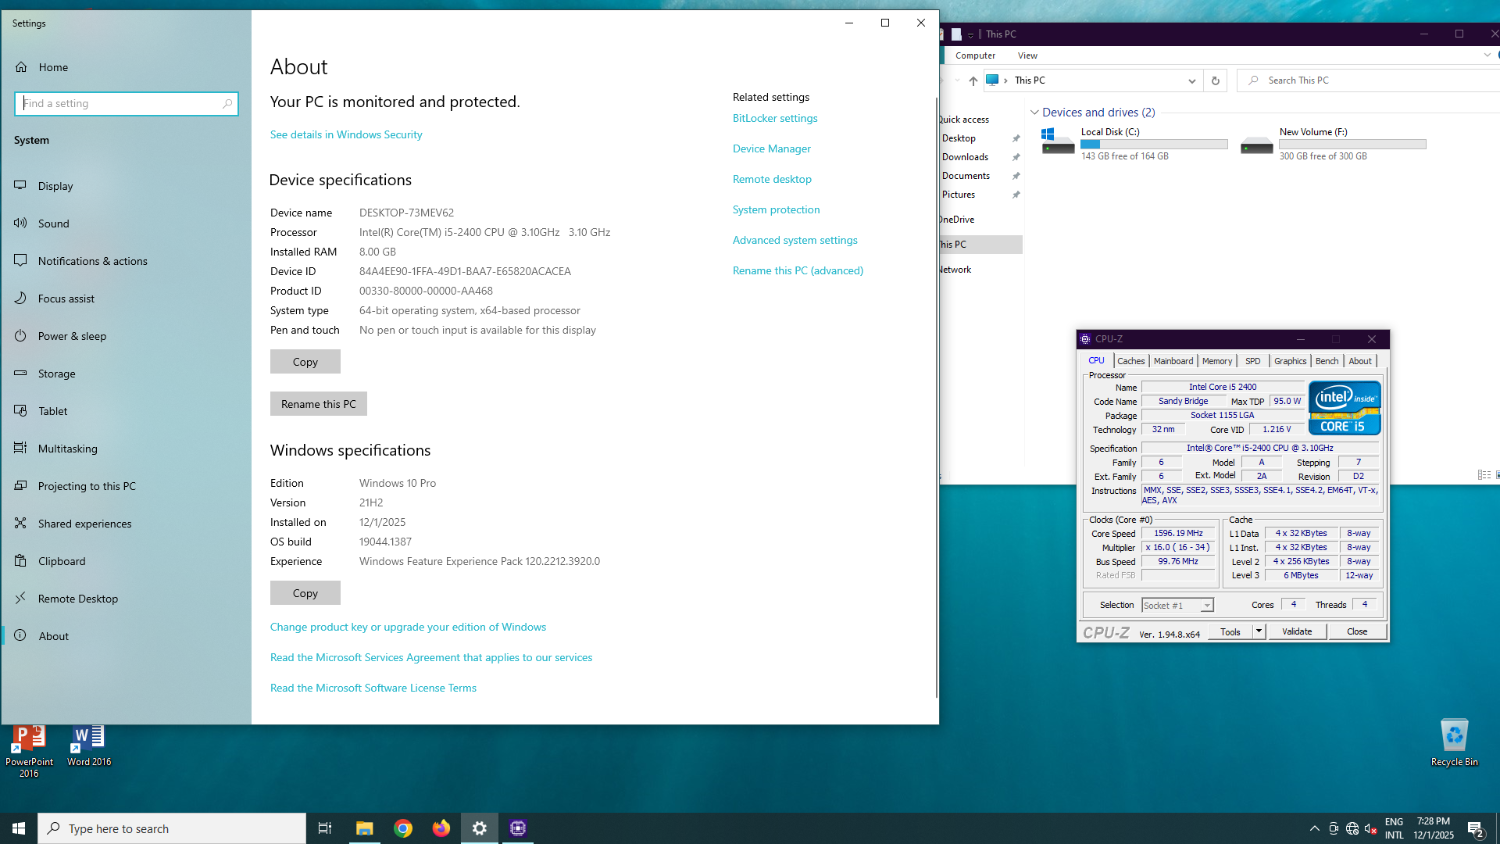Click the muted volume icon in system tray
The width and height of the screenshot is (1500, 844).
[x=1371, y=828]
